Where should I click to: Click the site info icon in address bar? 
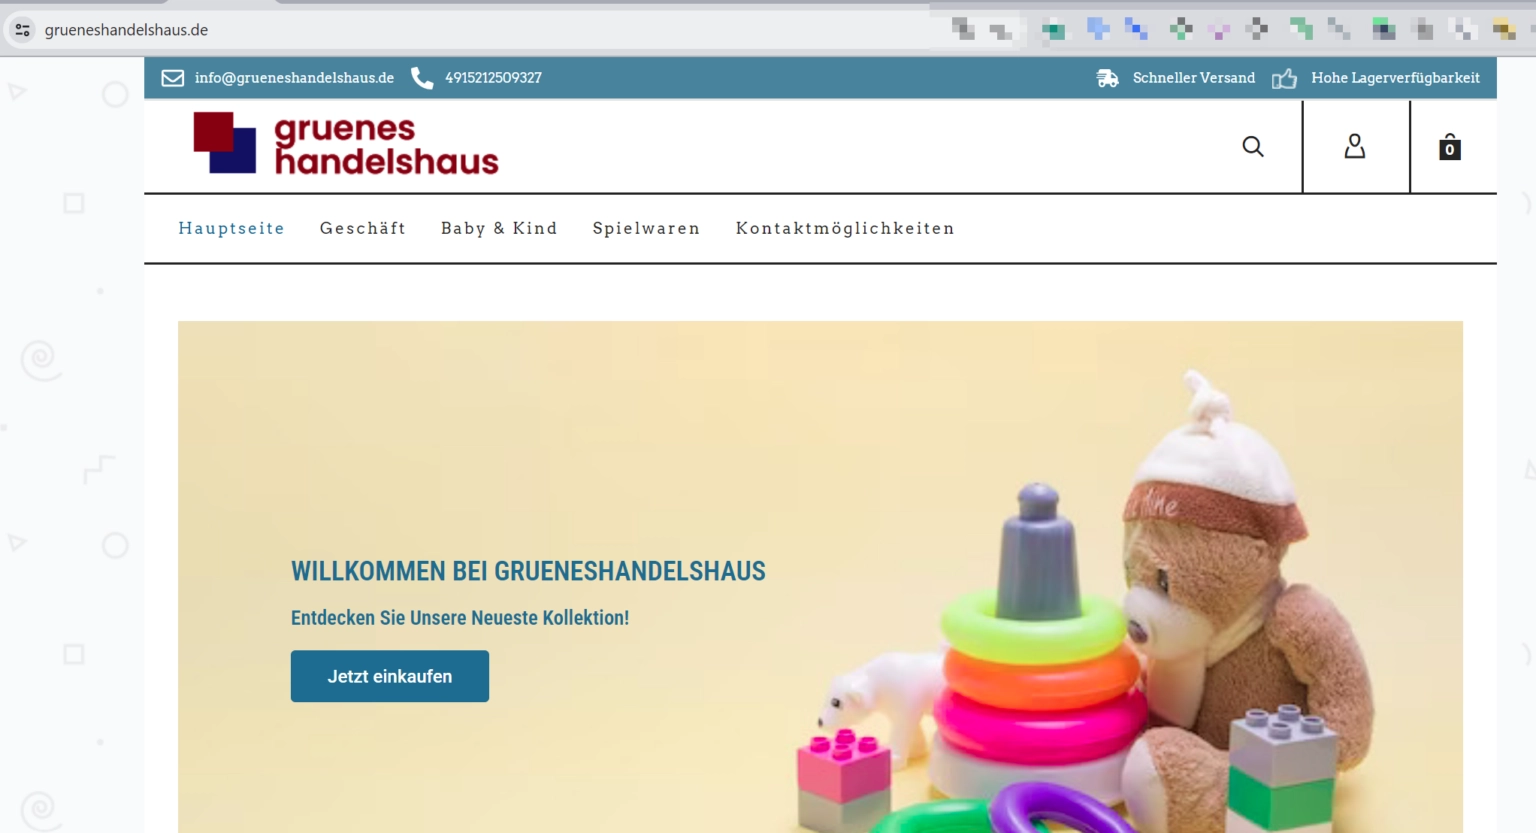[x=22, y=30]
